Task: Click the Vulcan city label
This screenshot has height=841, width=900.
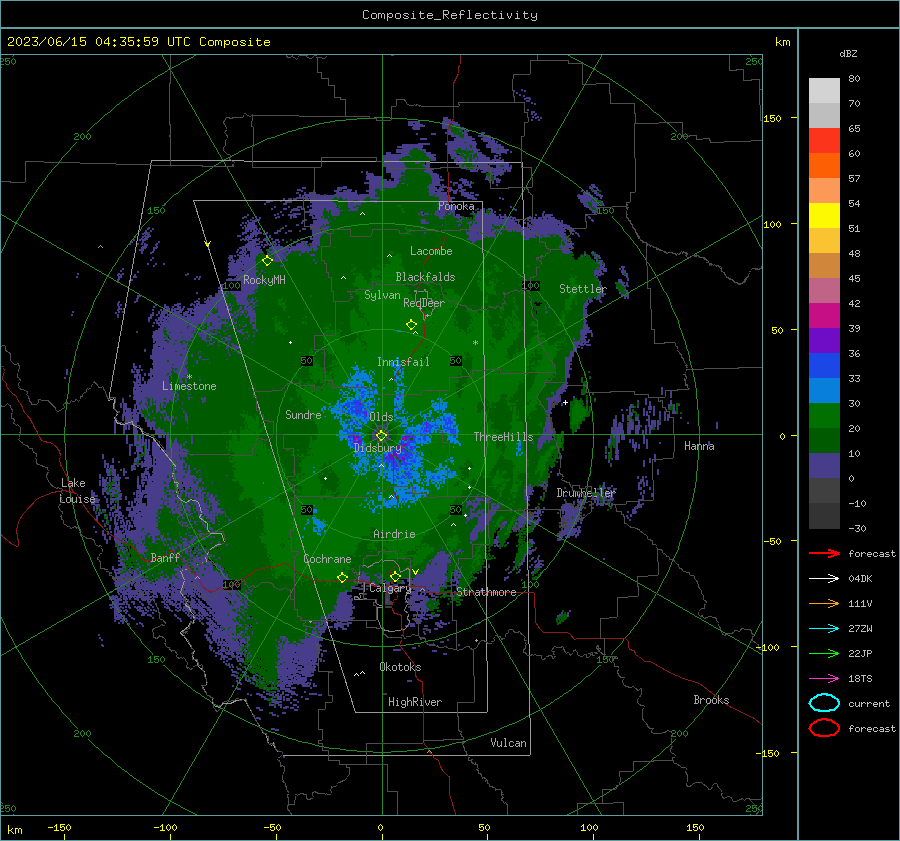Action: [509, 743]
